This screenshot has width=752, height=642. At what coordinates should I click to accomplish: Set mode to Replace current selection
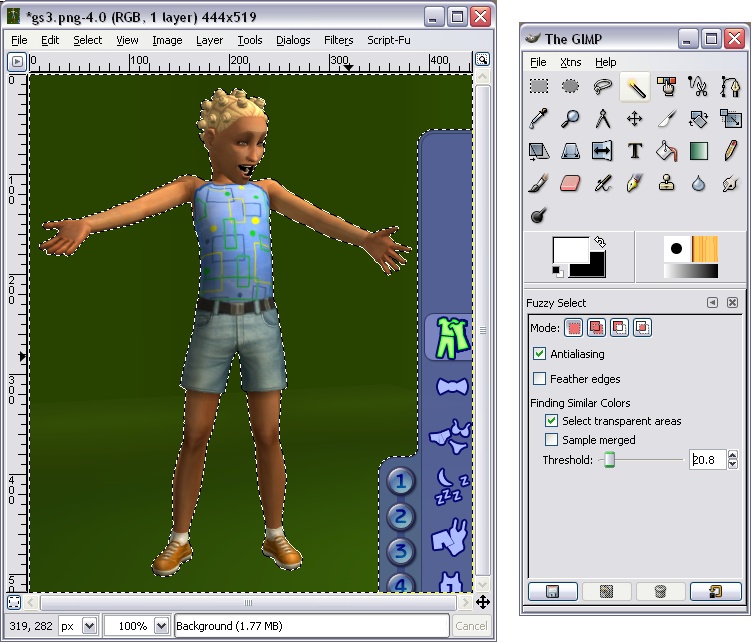(x=574, y=328)
